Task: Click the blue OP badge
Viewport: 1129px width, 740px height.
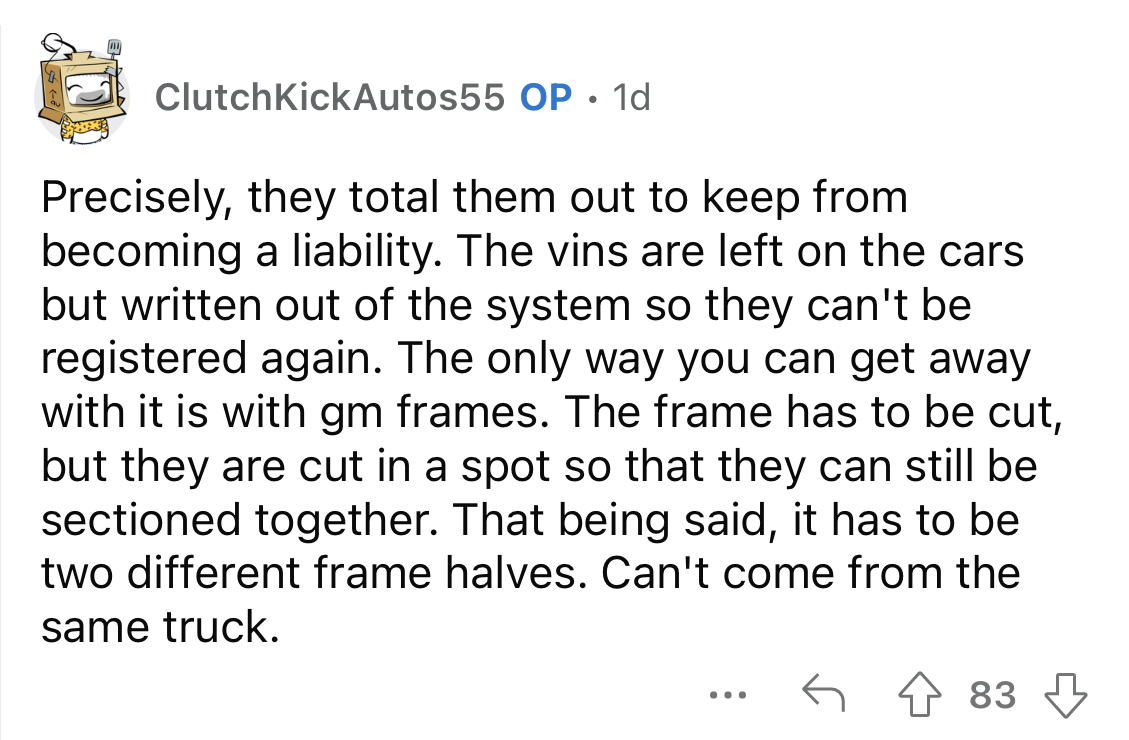Action: (x=546, y=97)
